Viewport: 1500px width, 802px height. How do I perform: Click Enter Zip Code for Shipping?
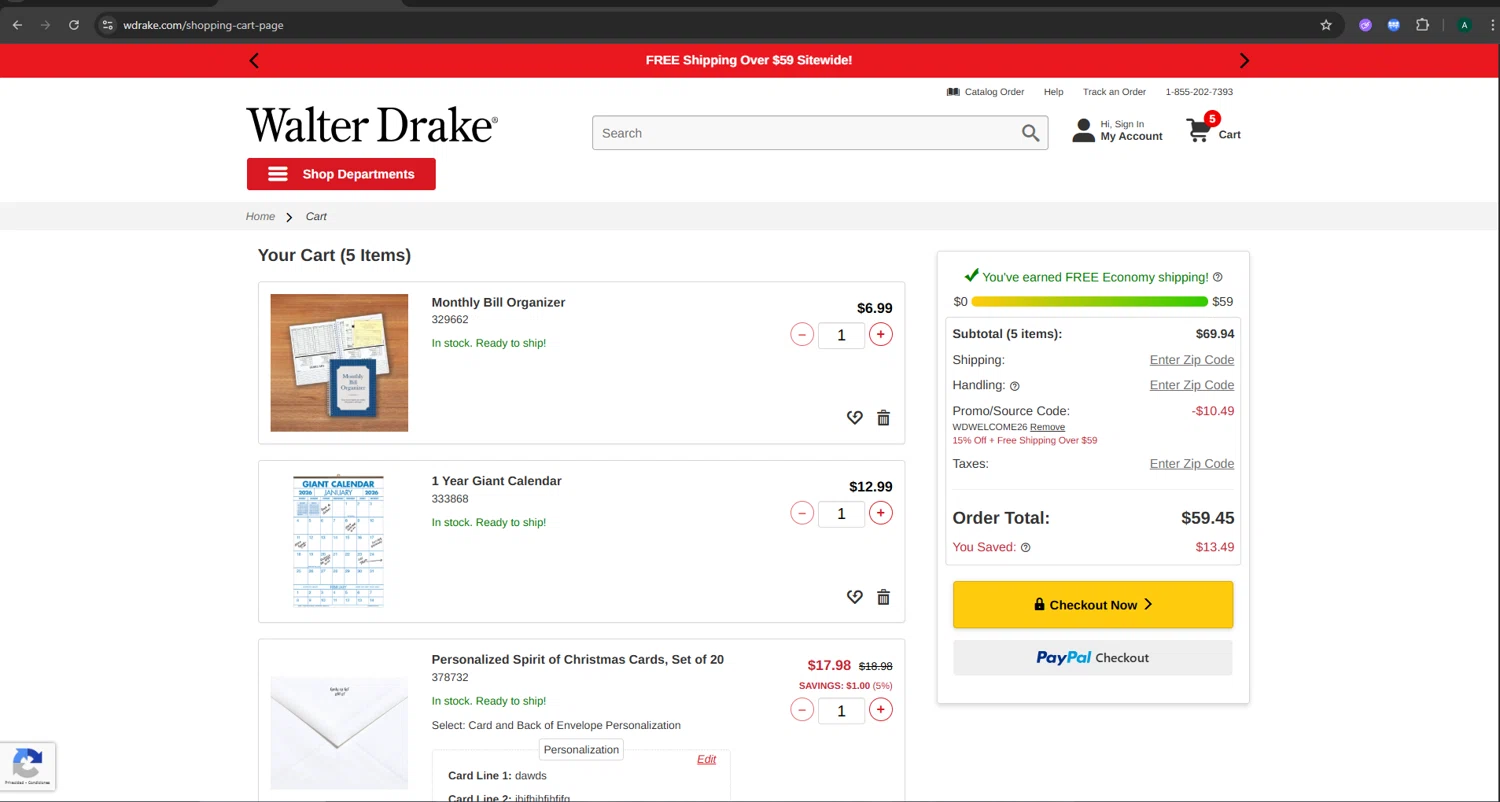pos(1191,360)
